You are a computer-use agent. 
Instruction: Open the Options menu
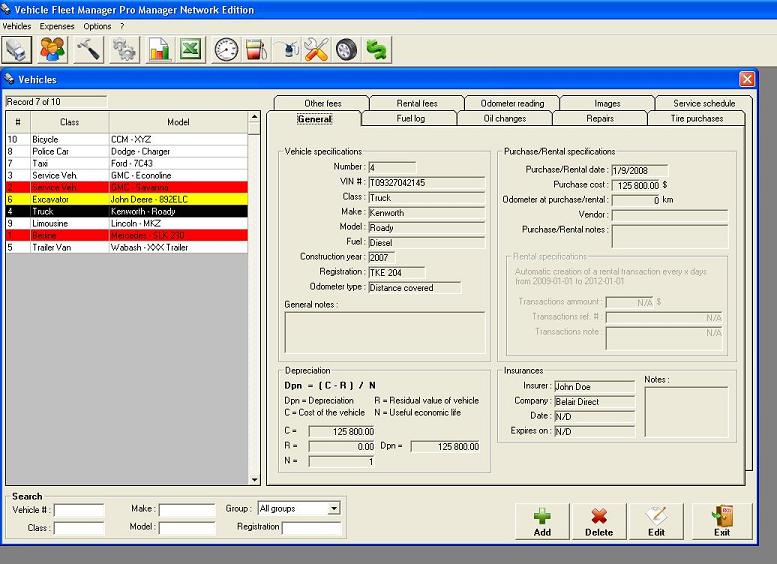tap(97, 26)
